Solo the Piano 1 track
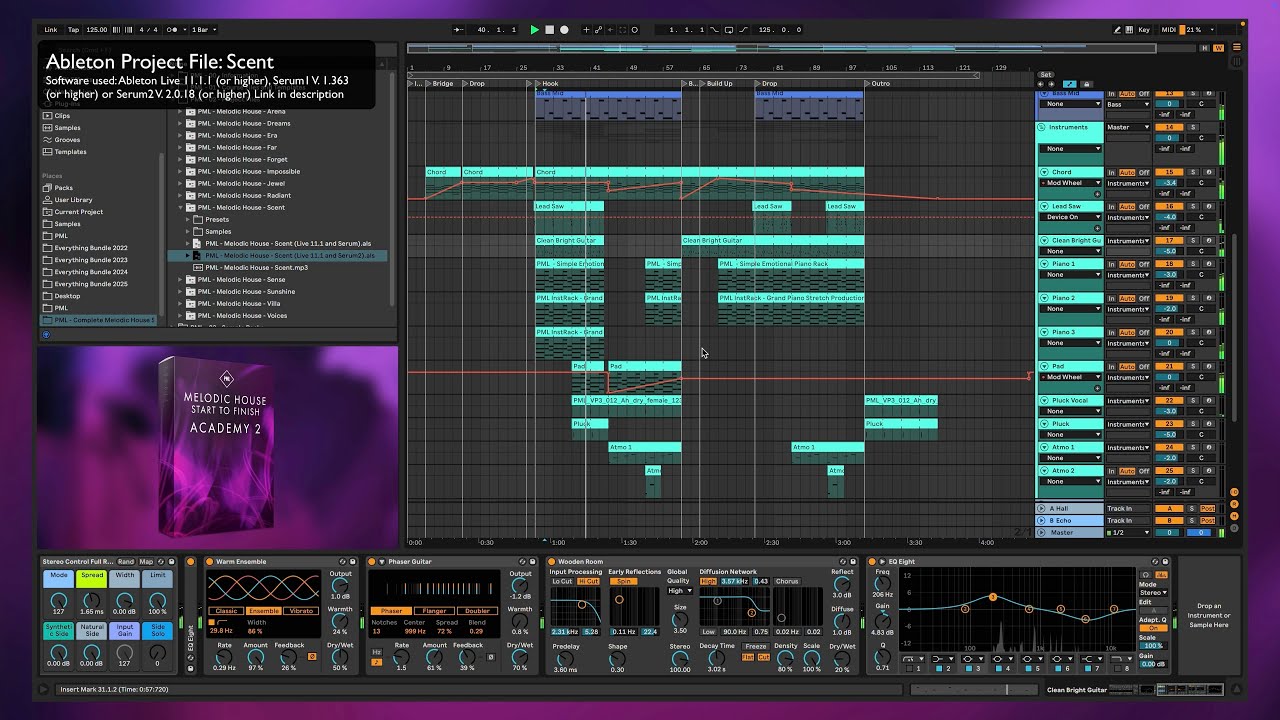 (1192, 264)
